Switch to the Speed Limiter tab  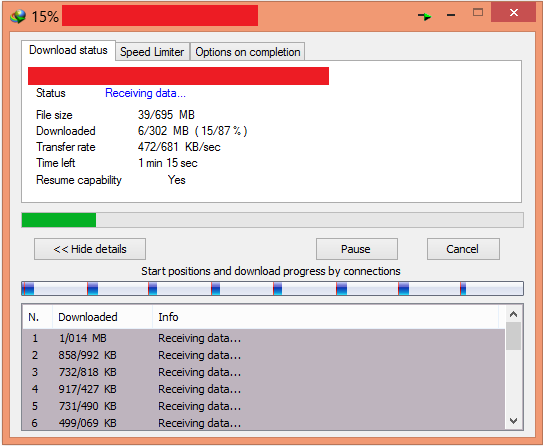click(152, 52)
